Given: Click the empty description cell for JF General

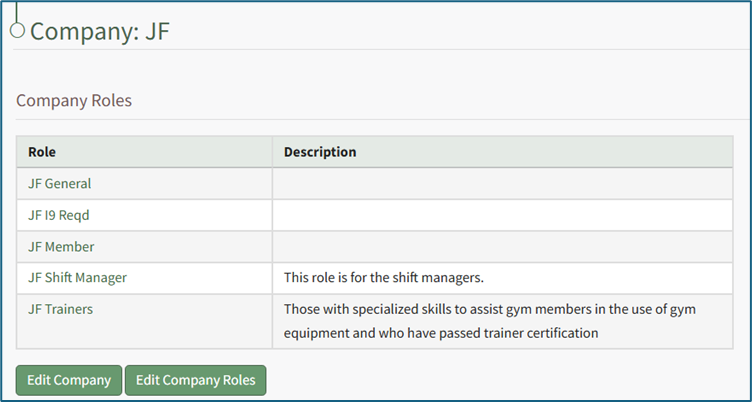Looking at the screenshot, I should pos(509,184).
